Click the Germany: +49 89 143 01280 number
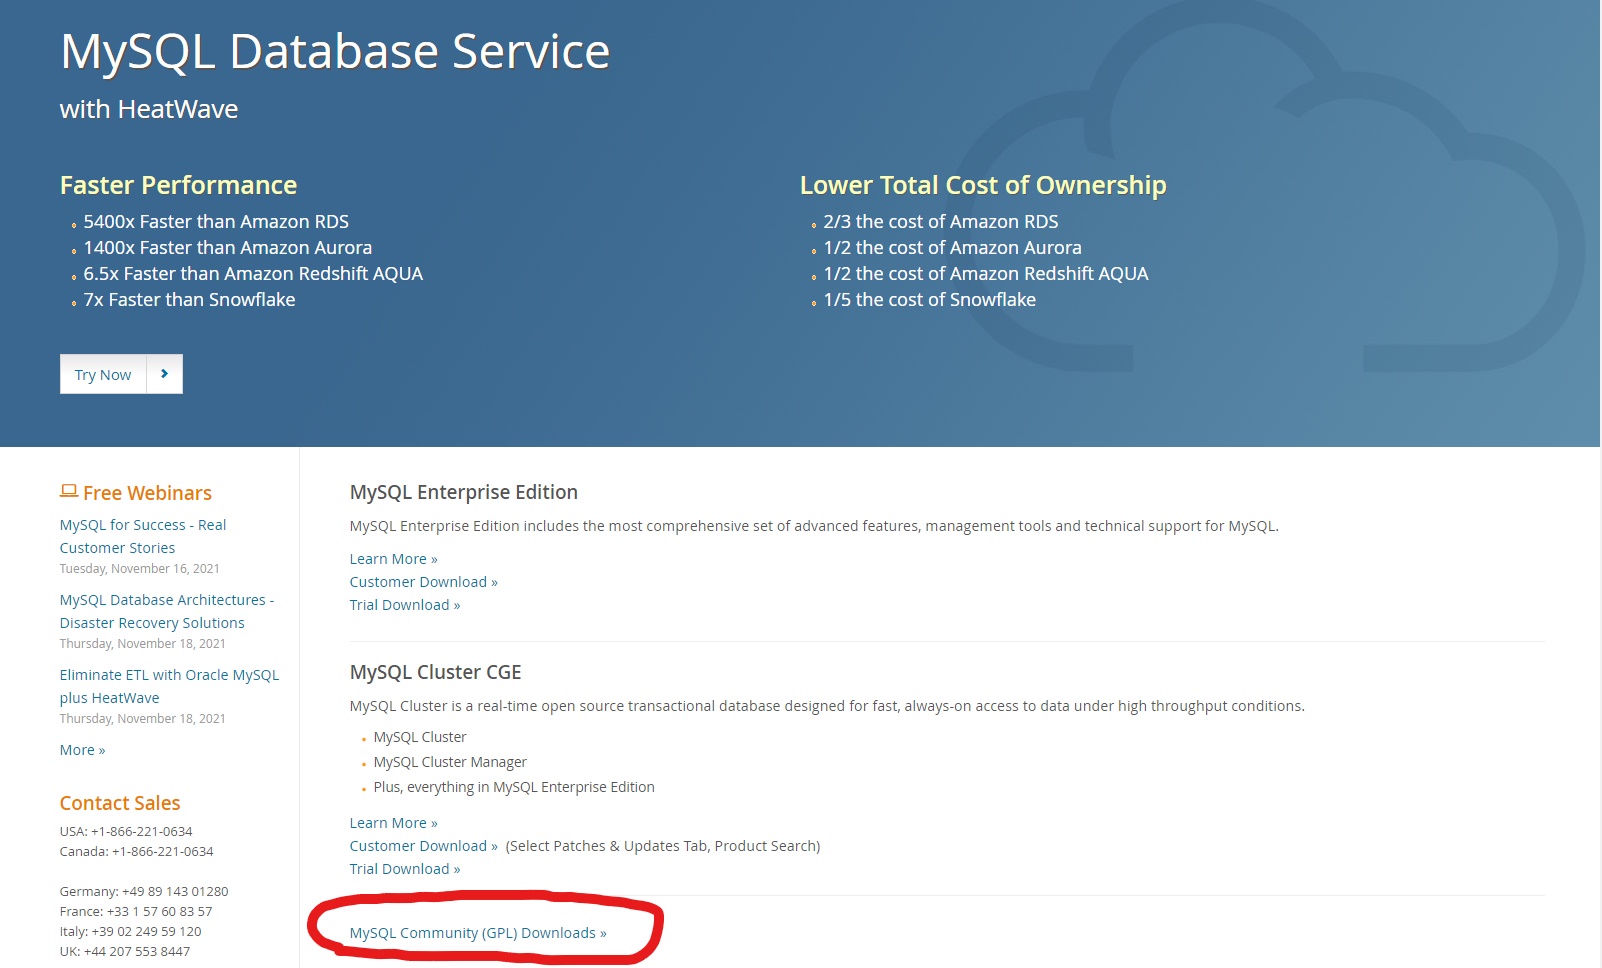This screenshot has width=1602, height=968. [144, 891]
